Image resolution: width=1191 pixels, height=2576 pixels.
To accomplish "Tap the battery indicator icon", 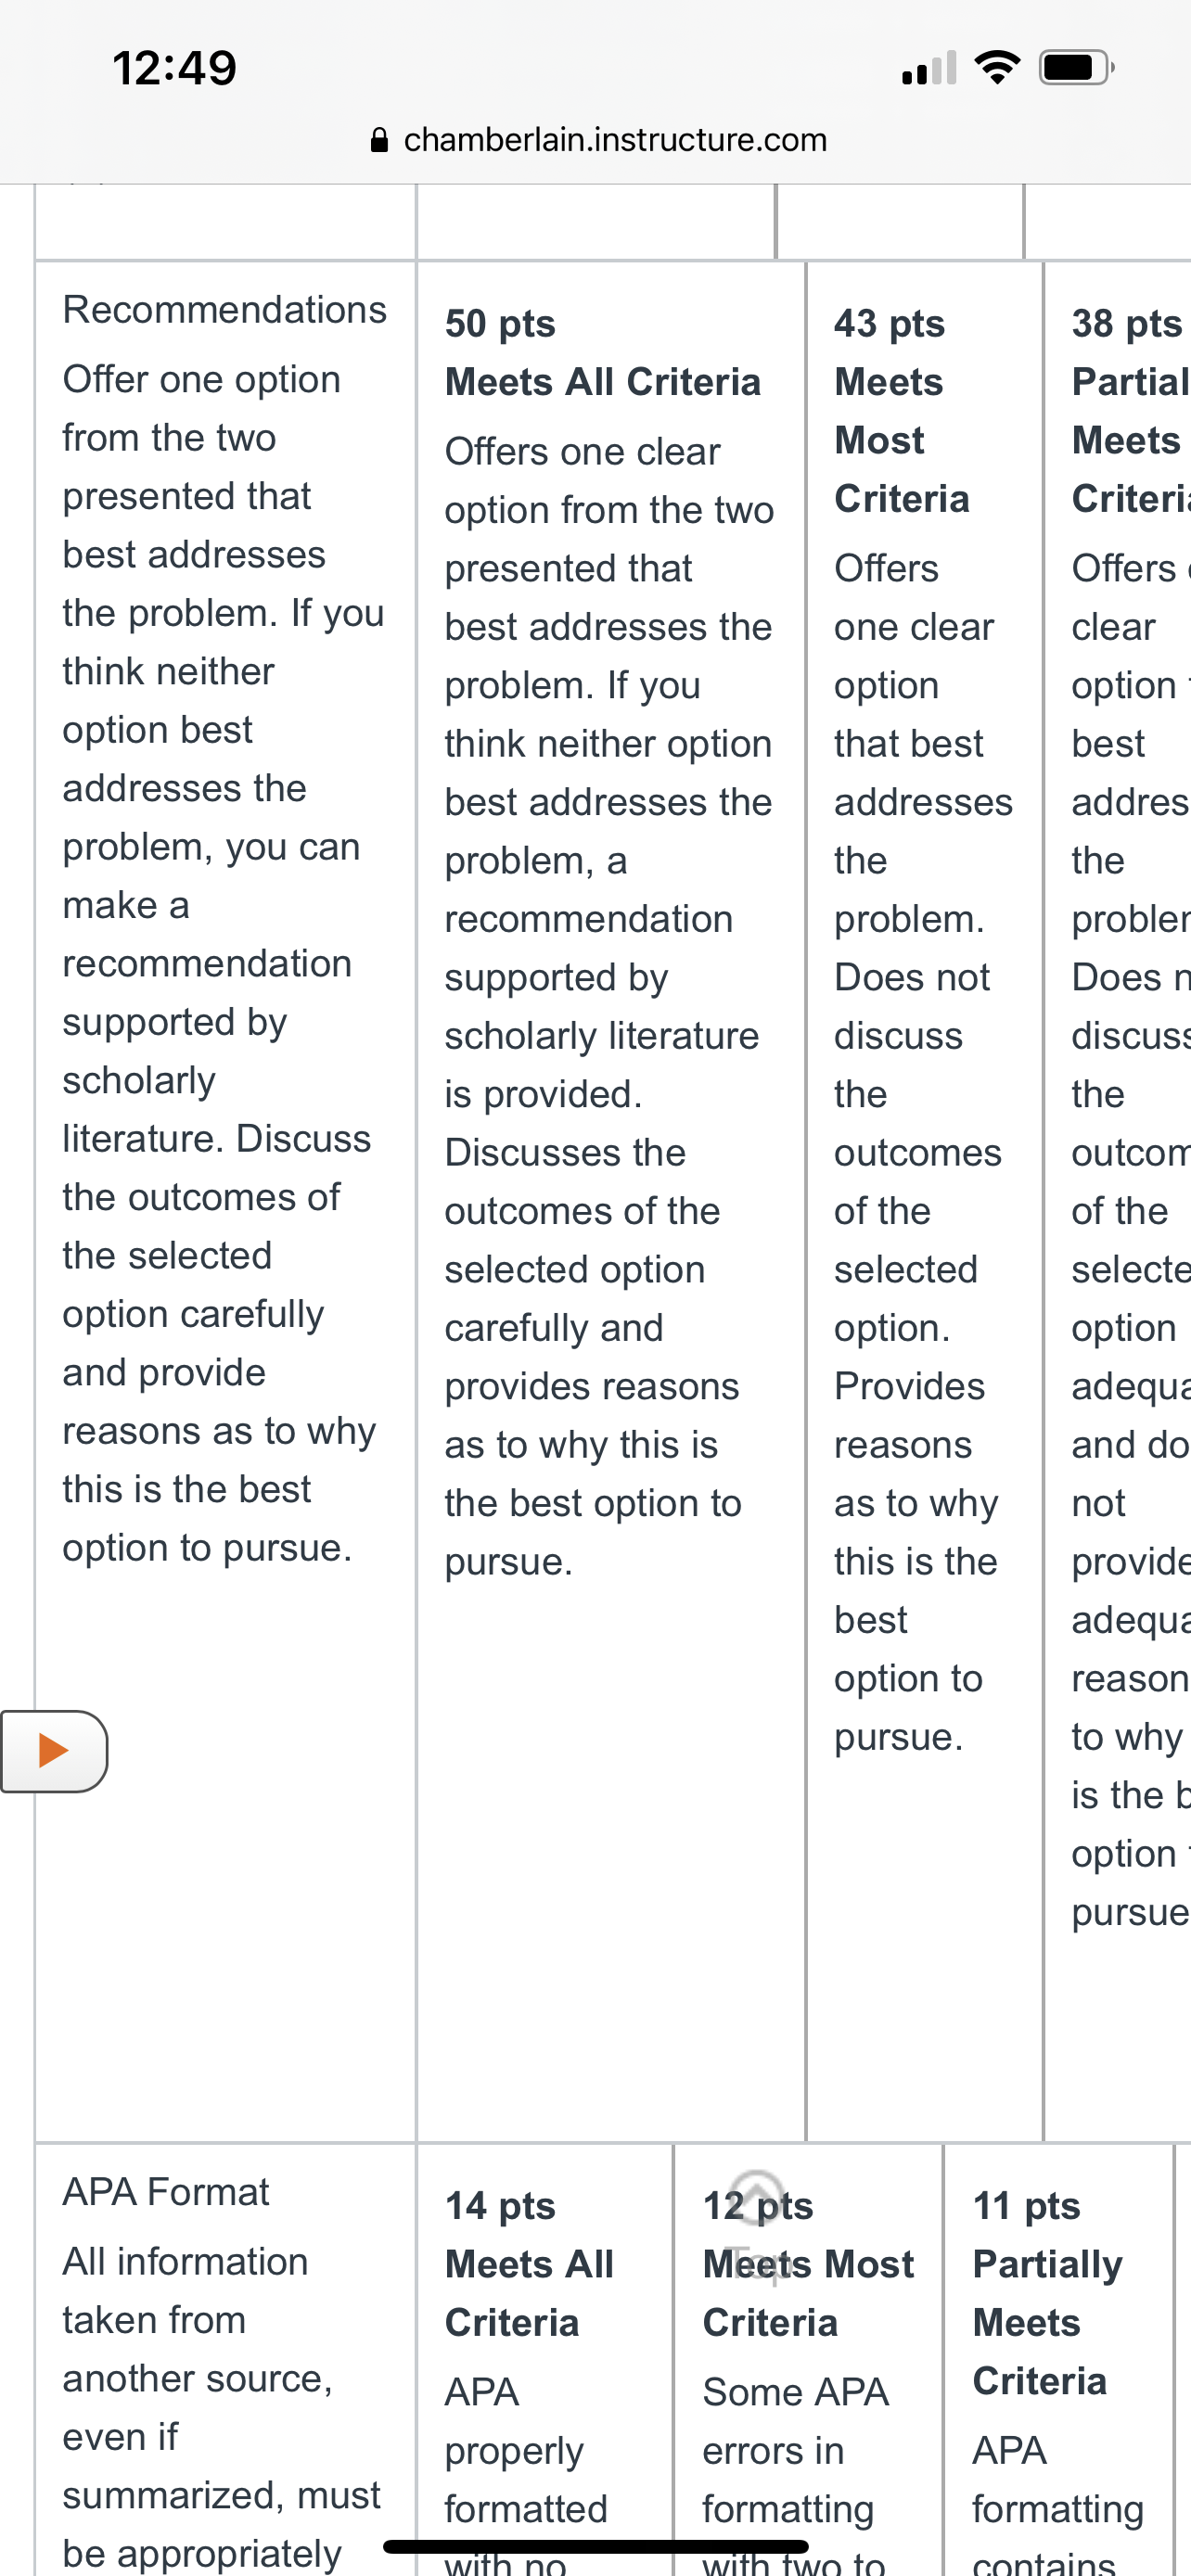I will tap(1077, 67).
